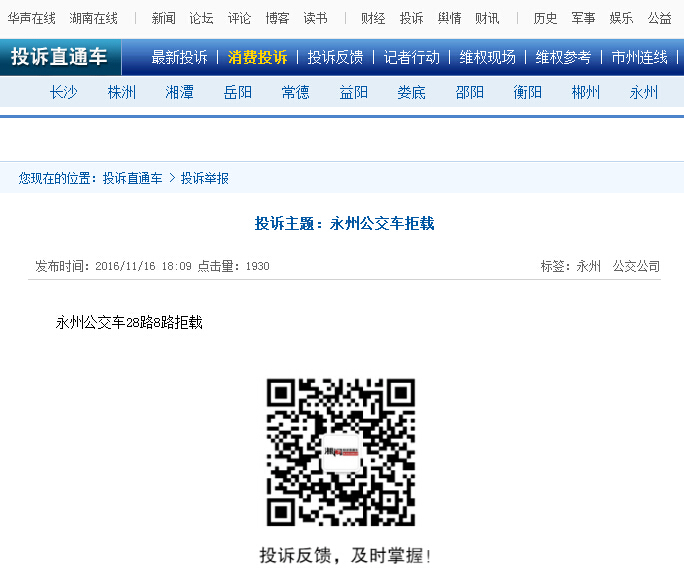Go to the 娱乐 section
Viewport: 684px width, 568px height.
(x=621, y=18)
